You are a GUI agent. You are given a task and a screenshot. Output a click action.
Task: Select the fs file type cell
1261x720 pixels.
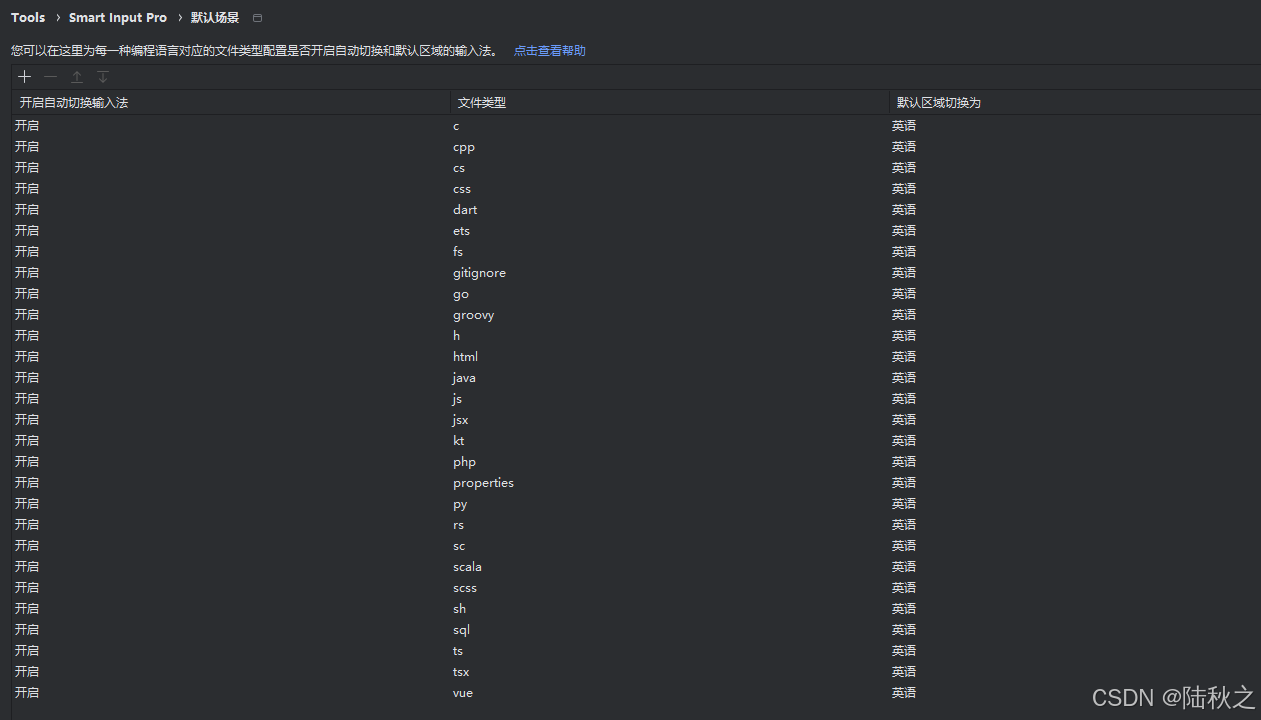(458, 252)
